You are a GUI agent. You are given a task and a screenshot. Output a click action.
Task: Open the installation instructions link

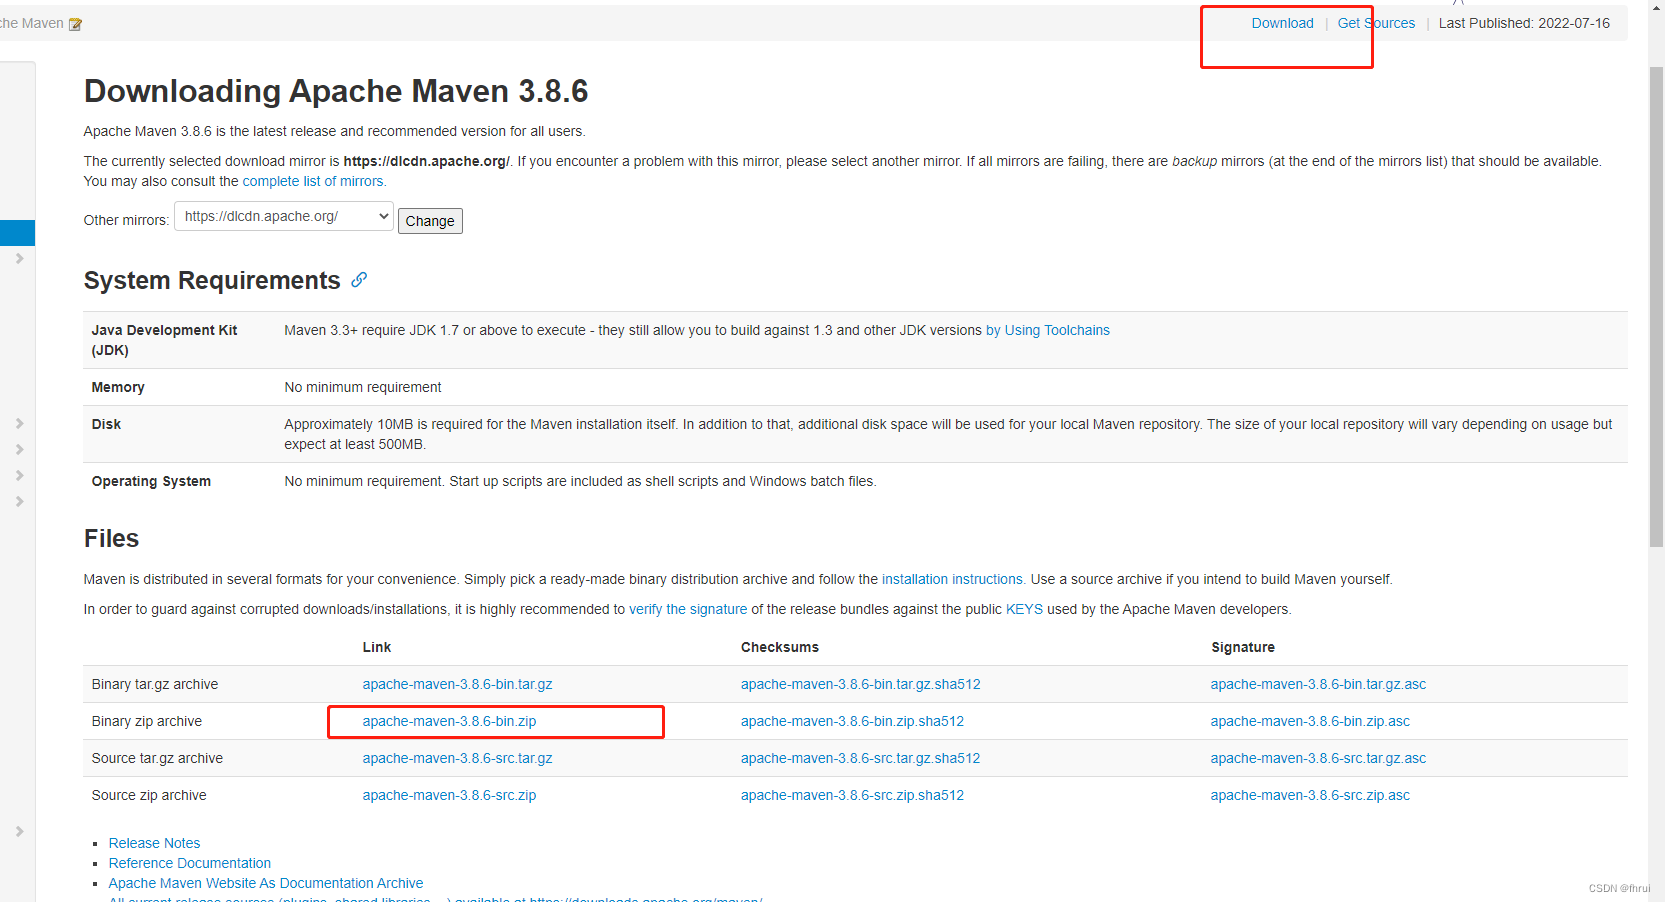click(x=954, y=579)
